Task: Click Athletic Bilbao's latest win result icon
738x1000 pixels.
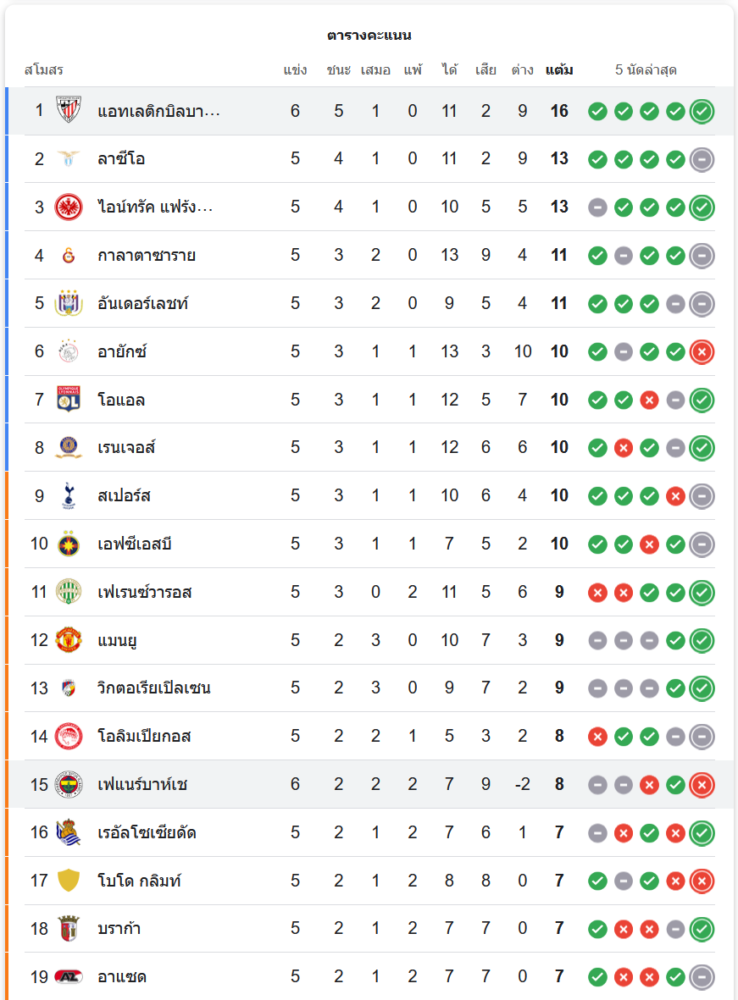Action: point(702,111)
